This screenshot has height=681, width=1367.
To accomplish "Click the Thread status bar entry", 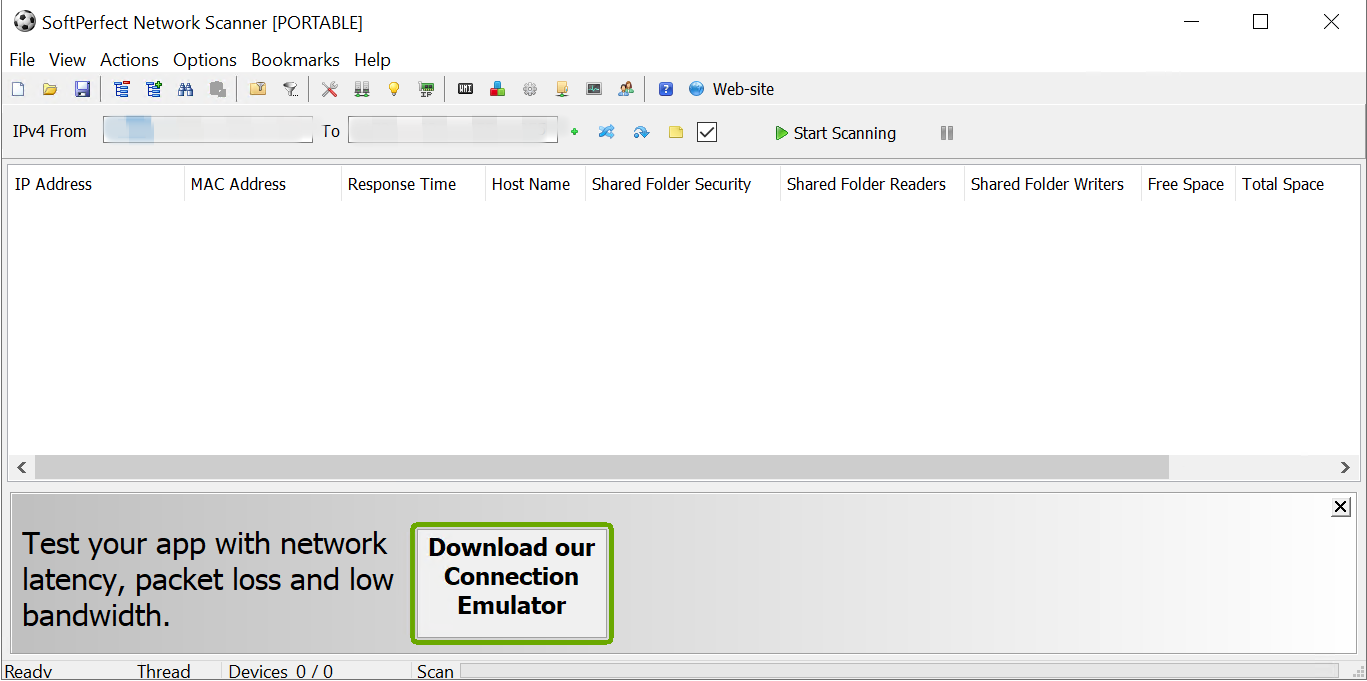I will [x=163, y=671].
